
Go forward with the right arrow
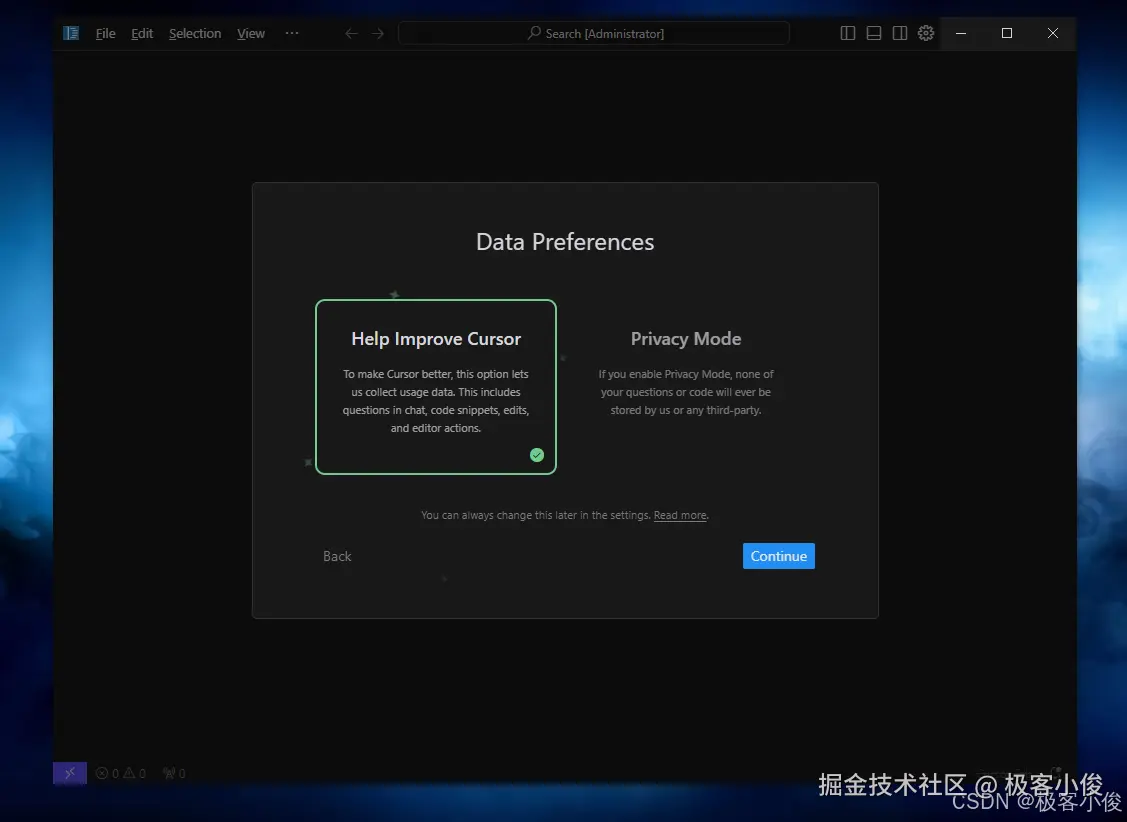[377, 33]
